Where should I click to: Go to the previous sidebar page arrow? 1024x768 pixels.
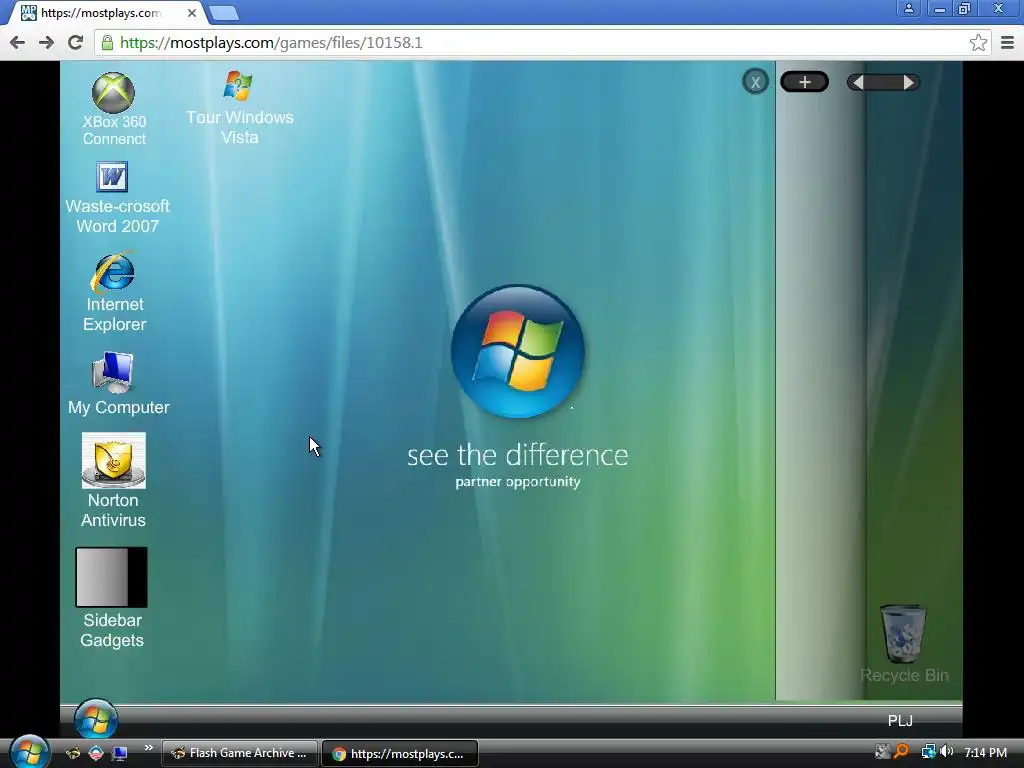[x=859, y=82]
